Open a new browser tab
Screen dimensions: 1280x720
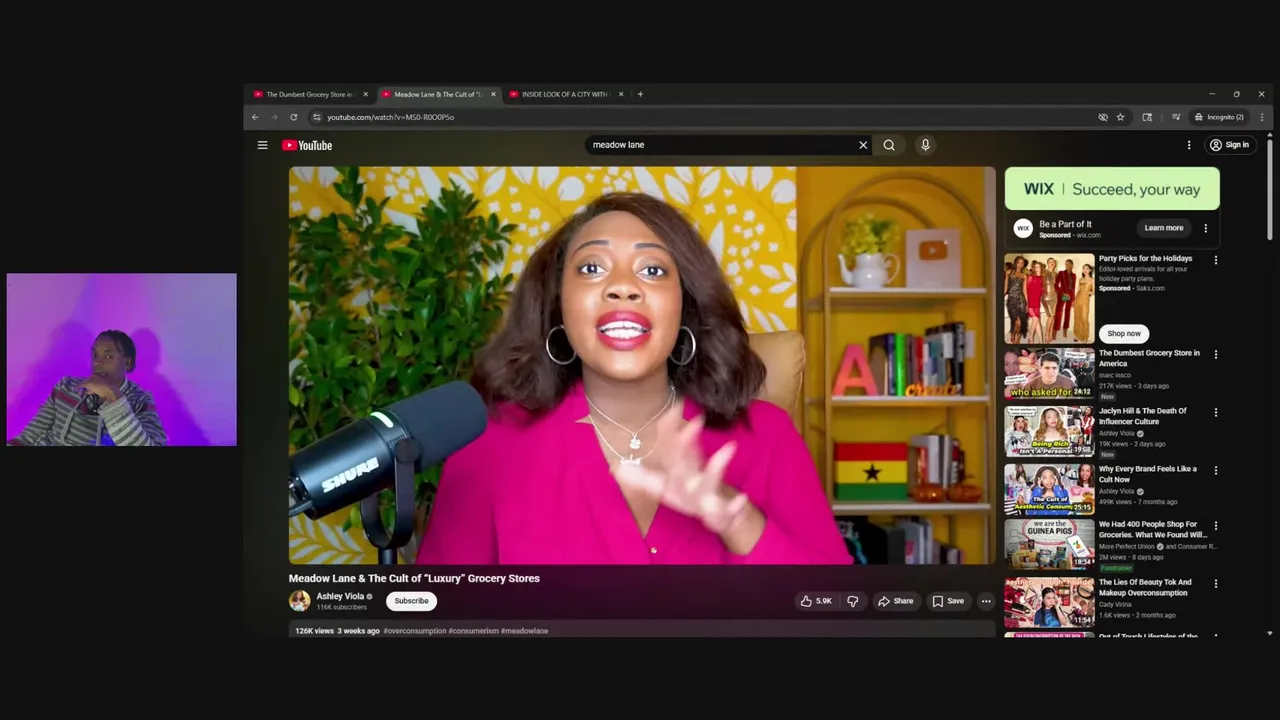pos(640,94)
